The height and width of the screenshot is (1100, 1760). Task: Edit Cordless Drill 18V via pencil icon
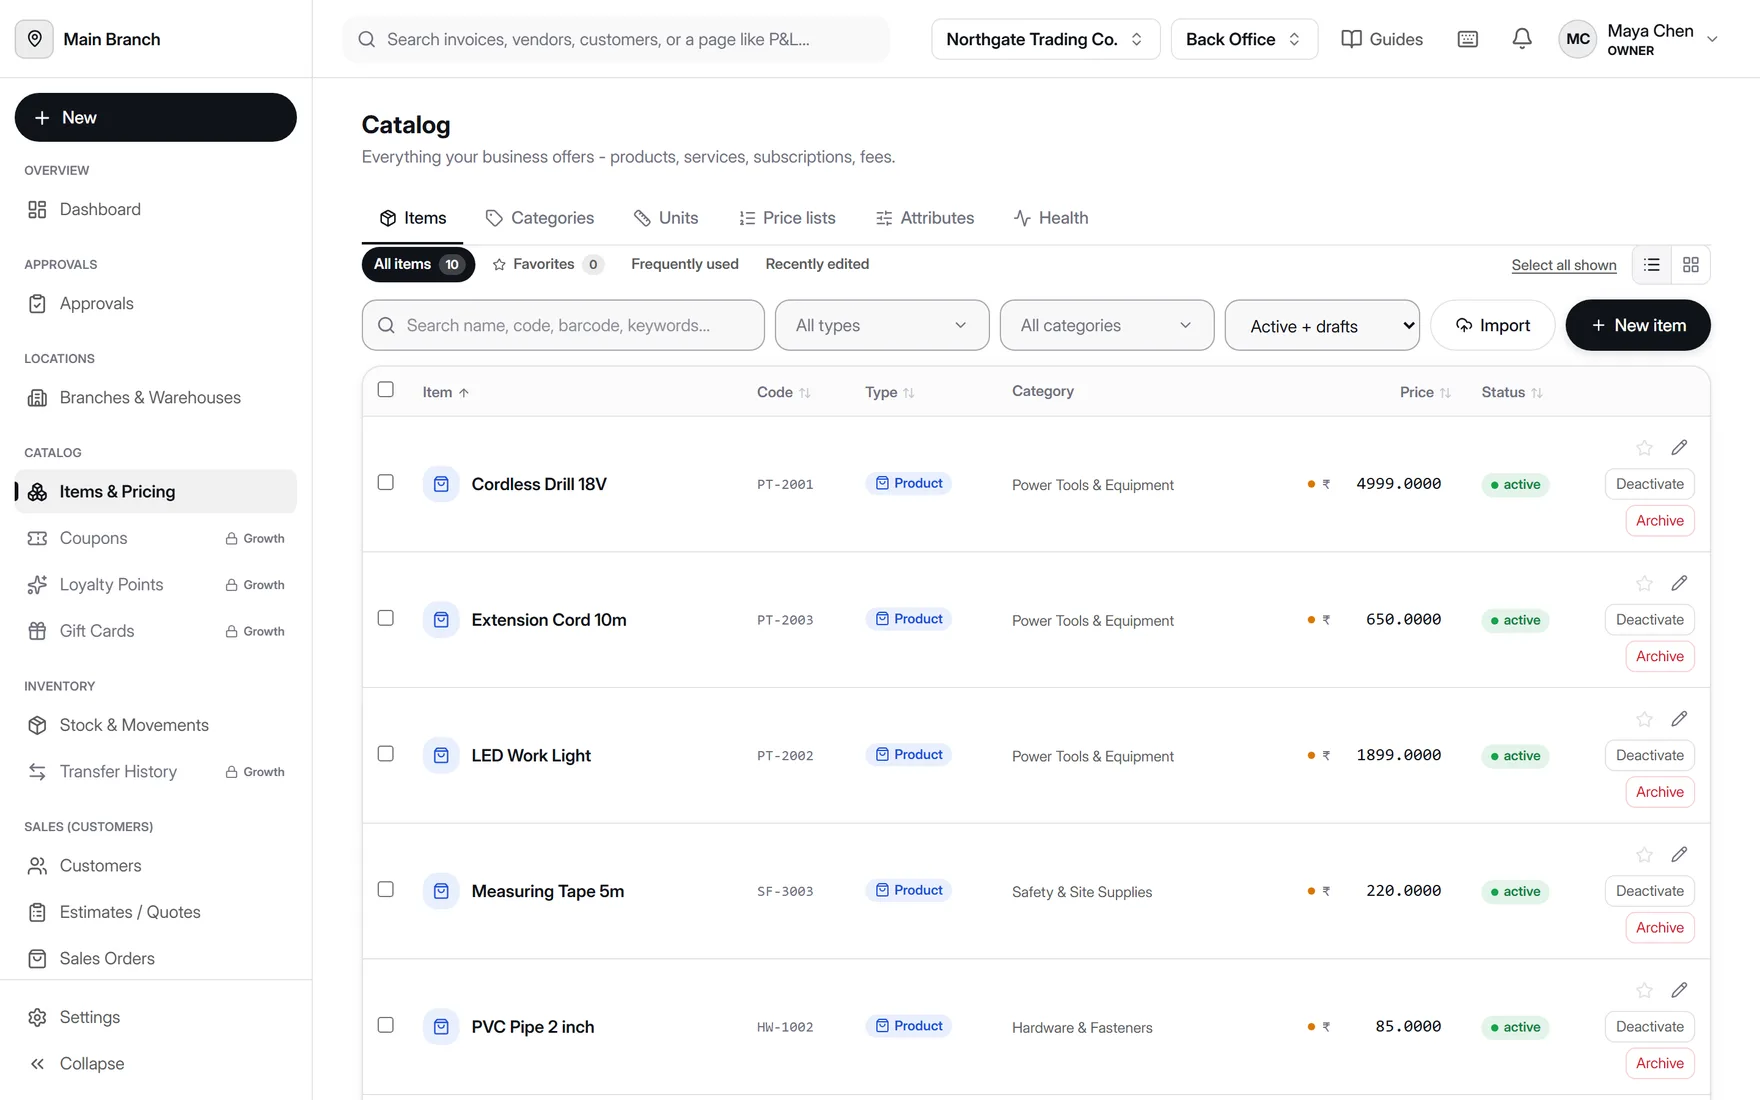coord(1679,447)
